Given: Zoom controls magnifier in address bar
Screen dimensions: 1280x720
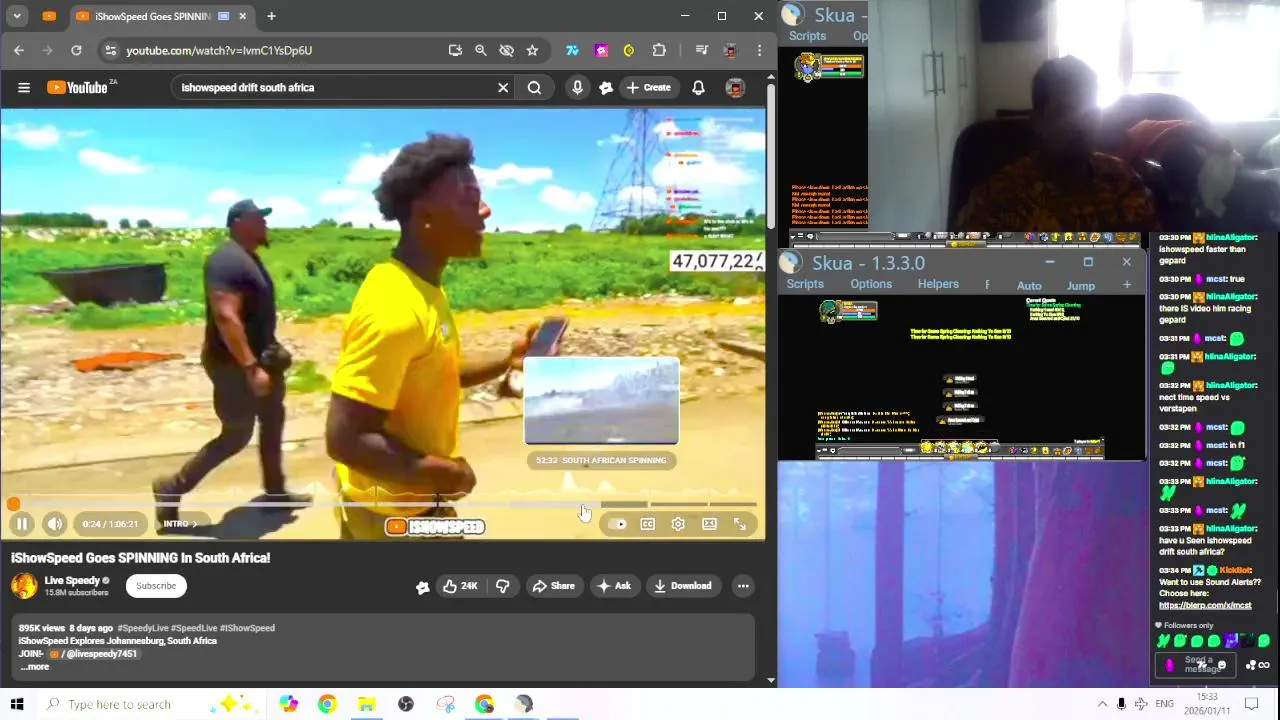Looking at the screenshot, I should [x=480, y=50].
